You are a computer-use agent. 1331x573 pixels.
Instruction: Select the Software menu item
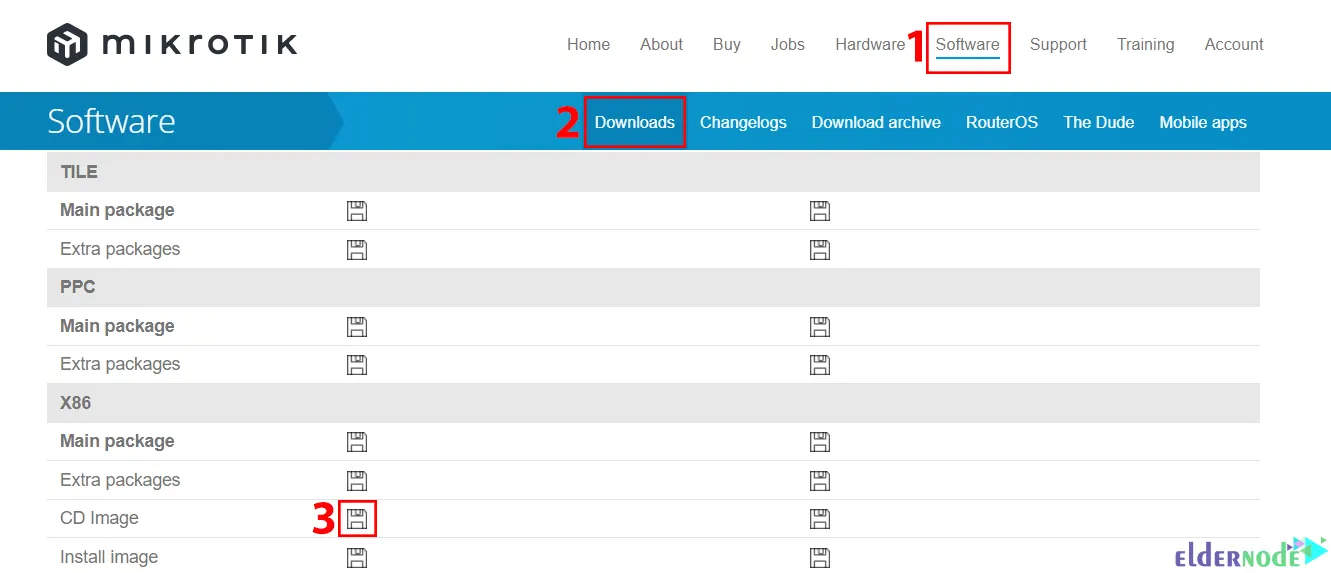[968, 44]
